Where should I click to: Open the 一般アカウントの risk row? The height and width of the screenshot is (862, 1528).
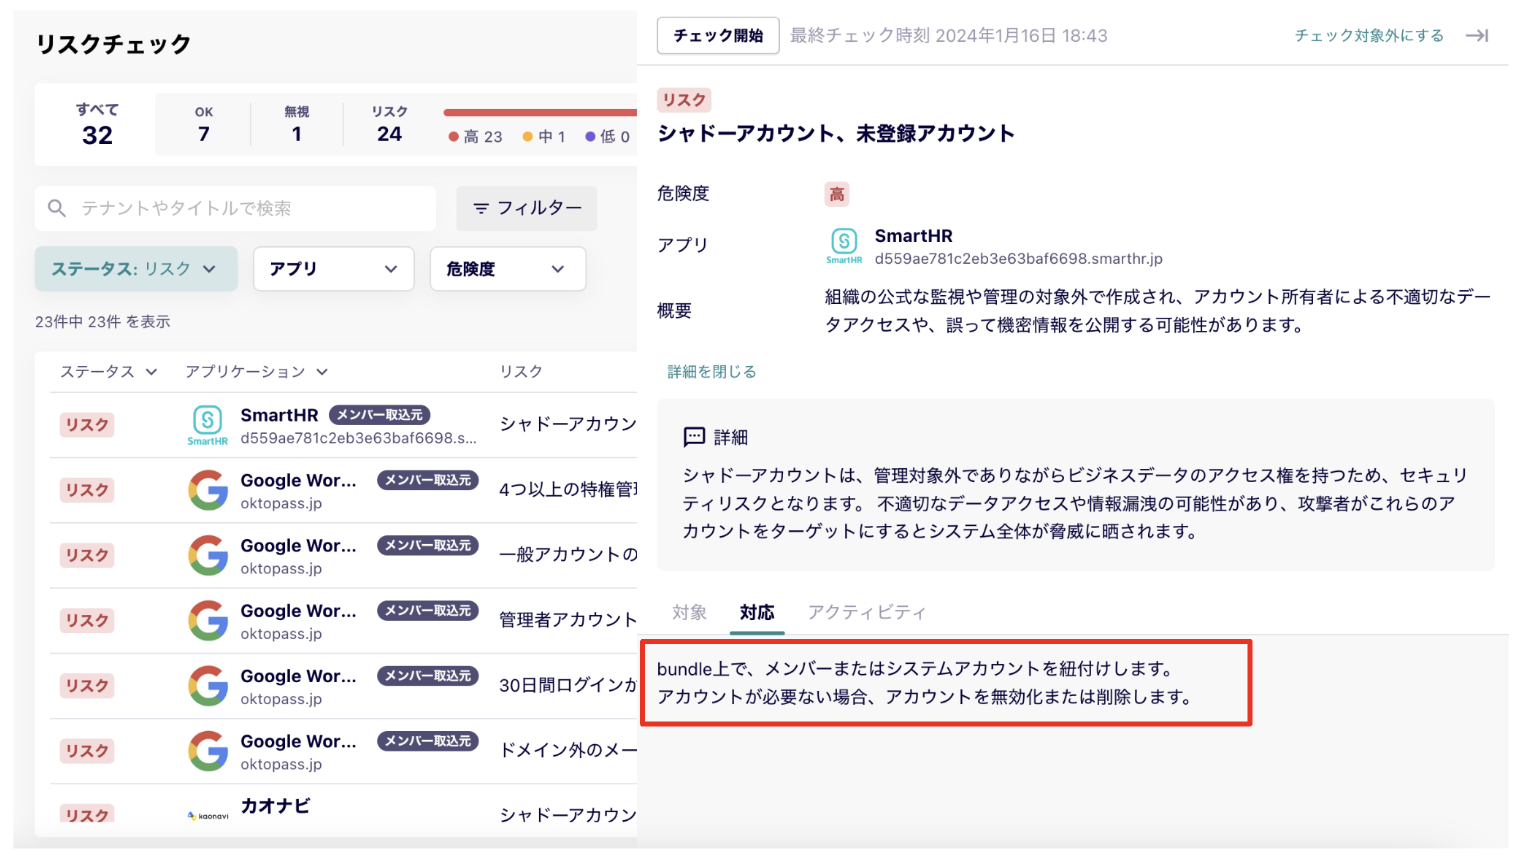[x=343, y=555]
